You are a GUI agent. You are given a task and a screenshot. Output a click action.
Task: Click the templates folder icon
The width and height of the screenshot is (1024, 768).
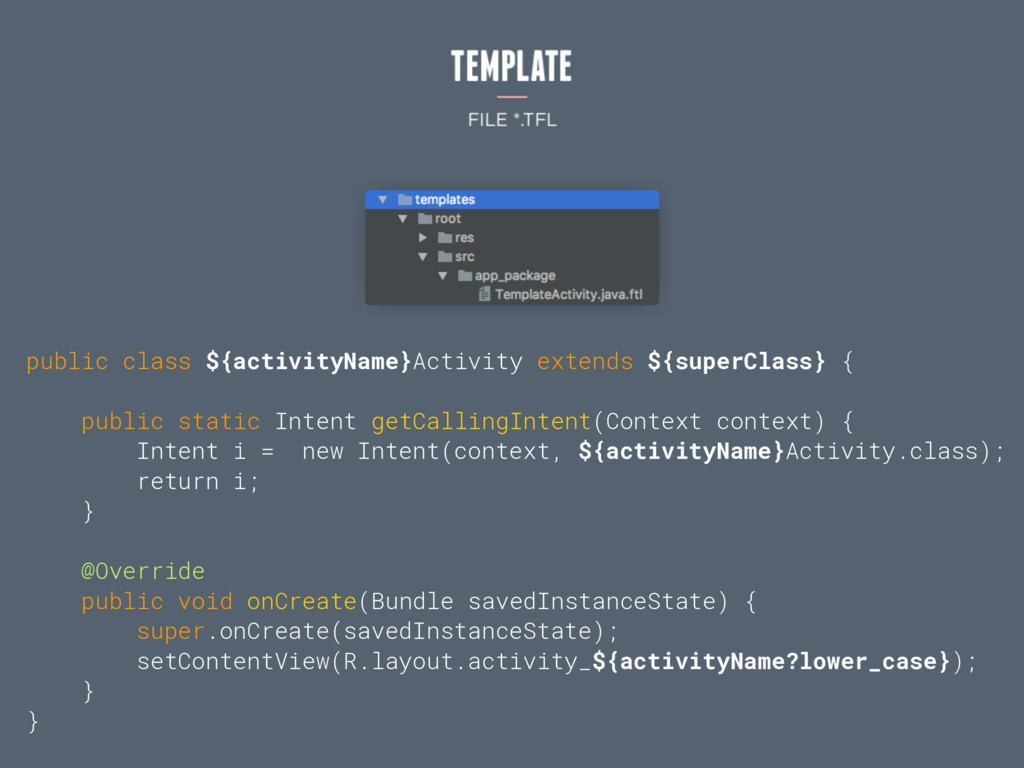click(x=405, y=199)
